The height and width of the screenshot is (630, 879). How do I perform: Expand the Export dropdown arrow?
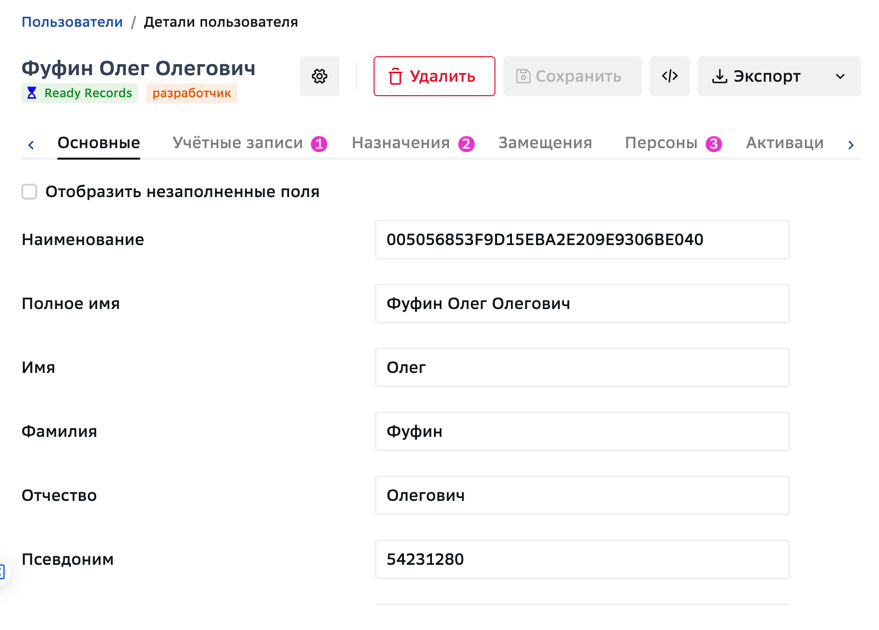840,76
